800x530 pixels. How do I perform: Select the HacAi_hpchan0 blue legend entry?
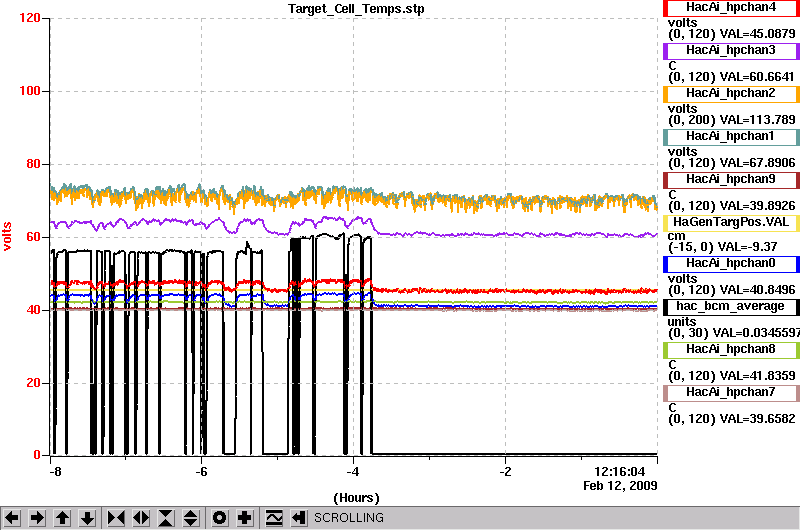[731, 264]
